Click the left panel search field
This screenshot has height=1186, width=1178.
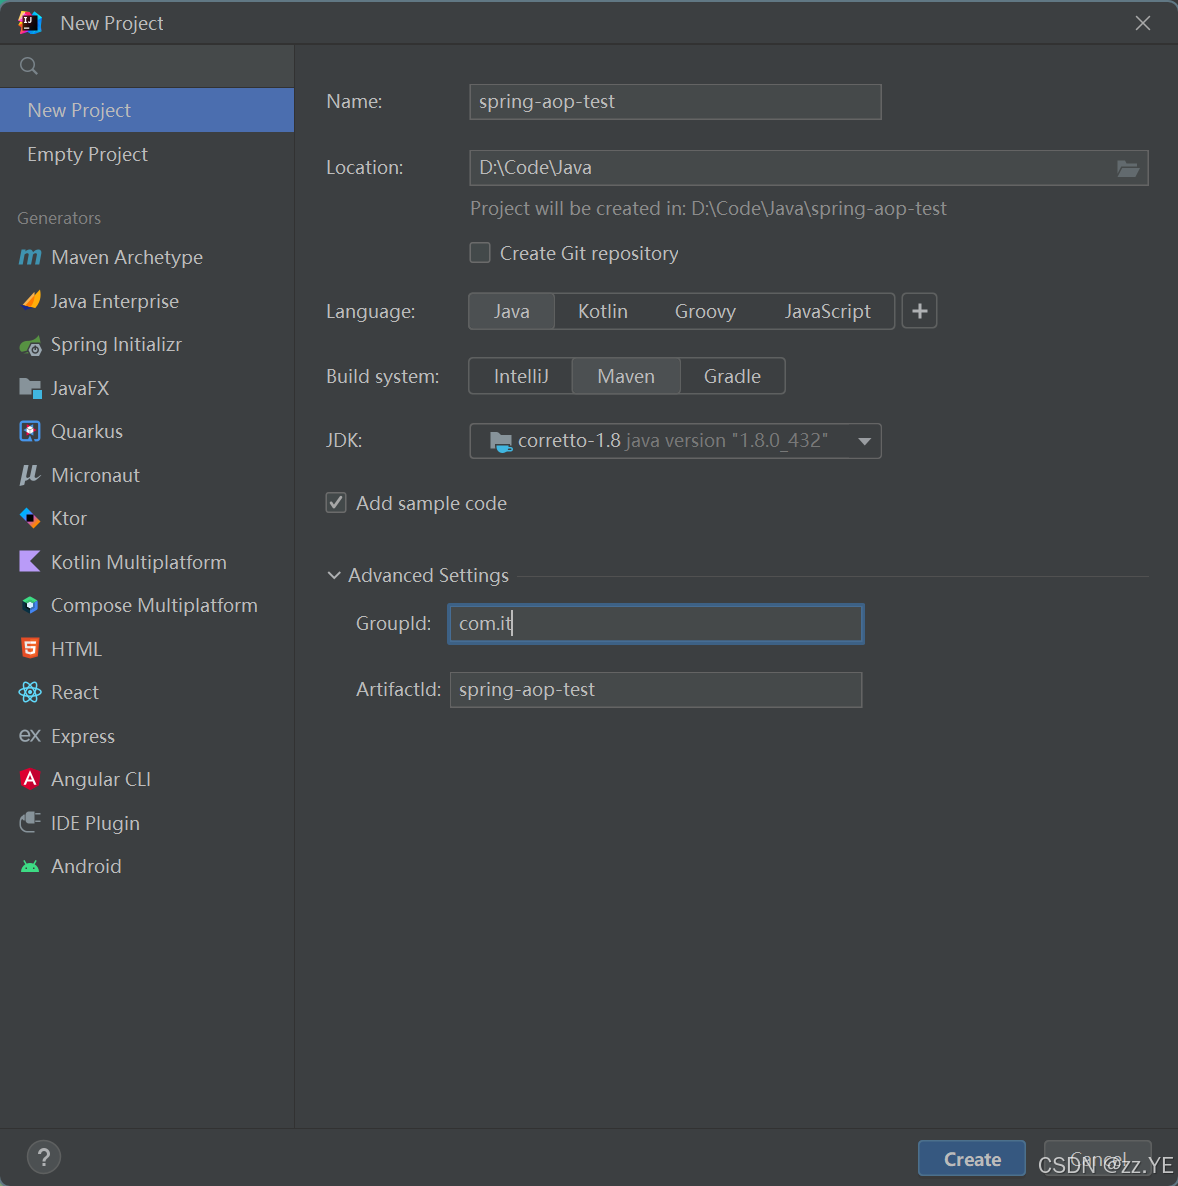coord(147,66)
